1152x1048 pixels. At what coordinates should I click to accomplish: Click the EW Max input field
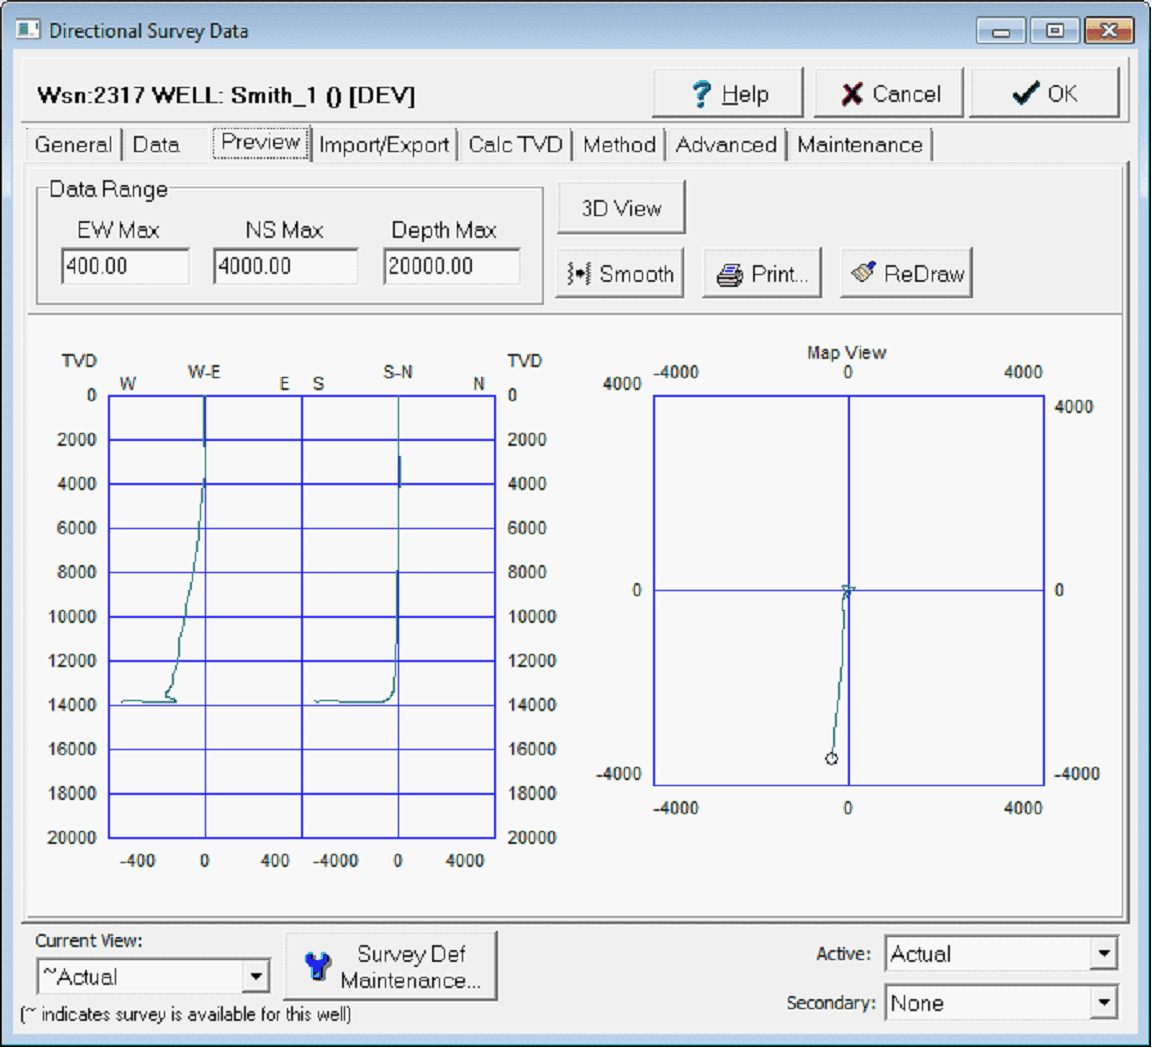[124, 267]
